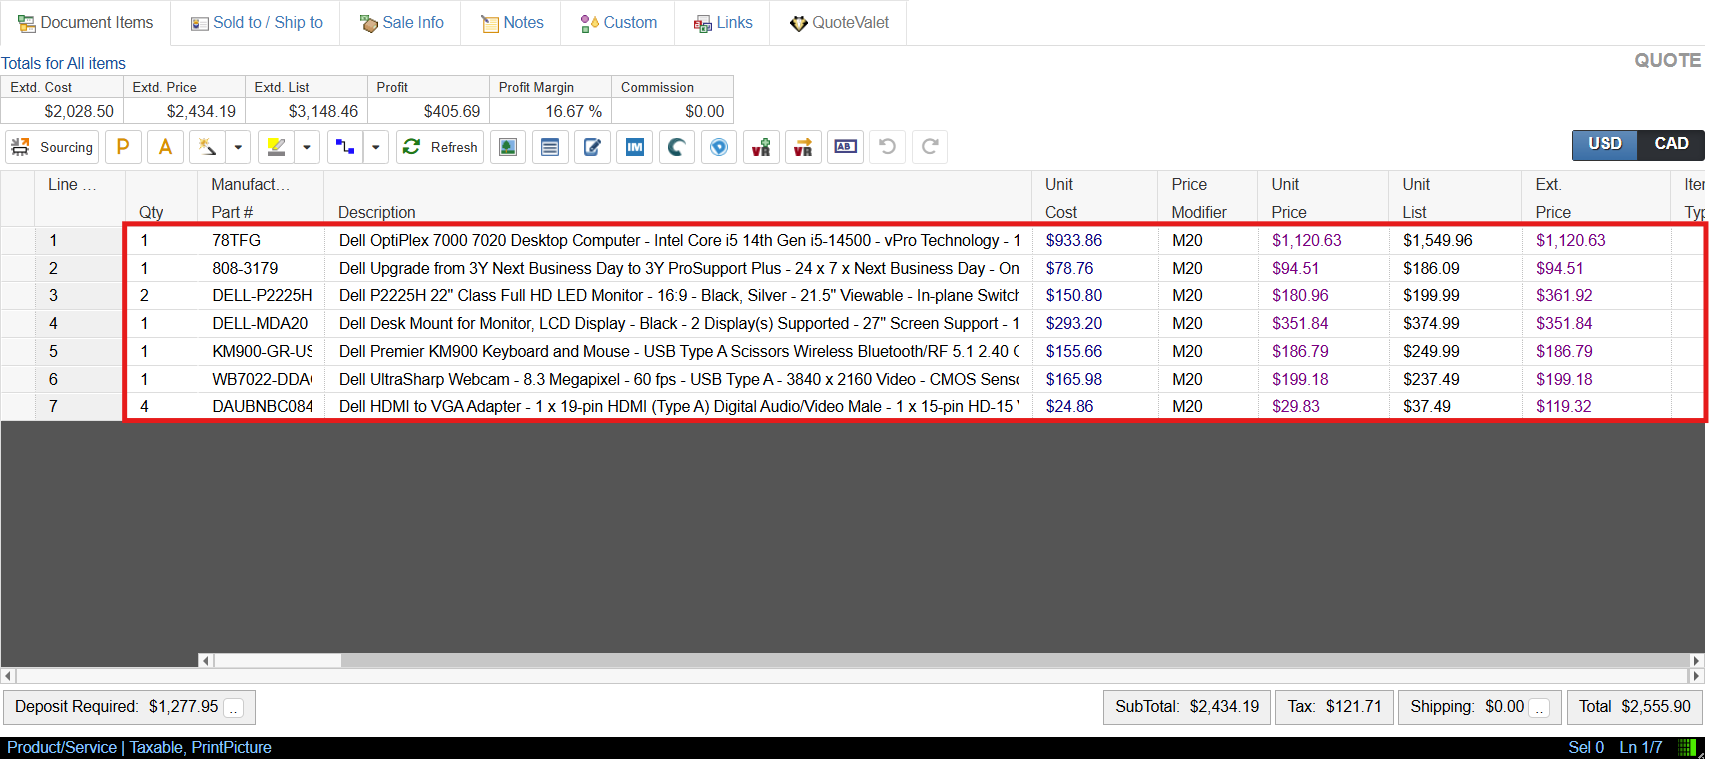1709x760 pixels.
Task: Open the line hierarchy dropdown arrow
Action: [376, 147]
